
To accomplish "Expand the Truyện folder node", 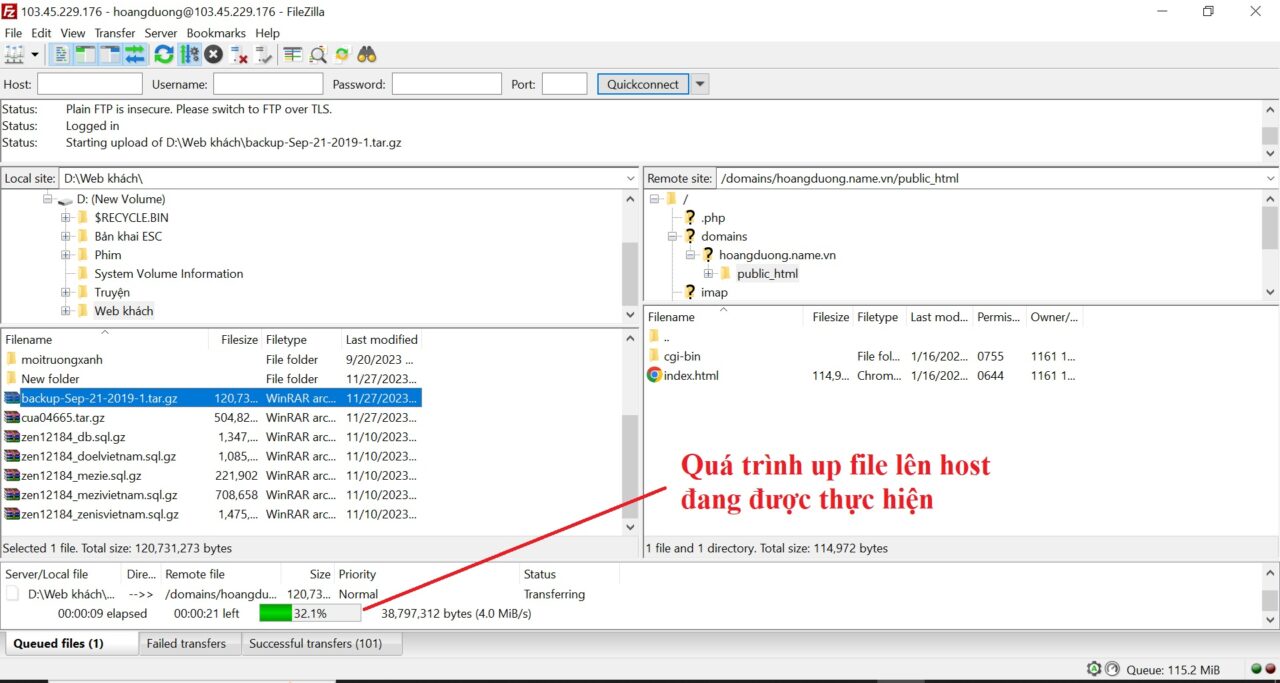I will click(x=66, y=292).
